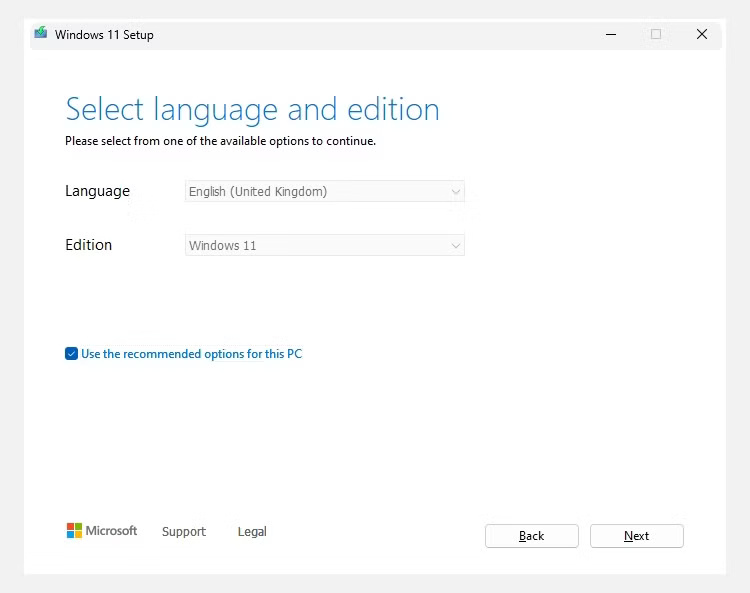Viewport: 750px width, 593px height.
Task: Click the maximize window icon
Action: coord(656,34)
